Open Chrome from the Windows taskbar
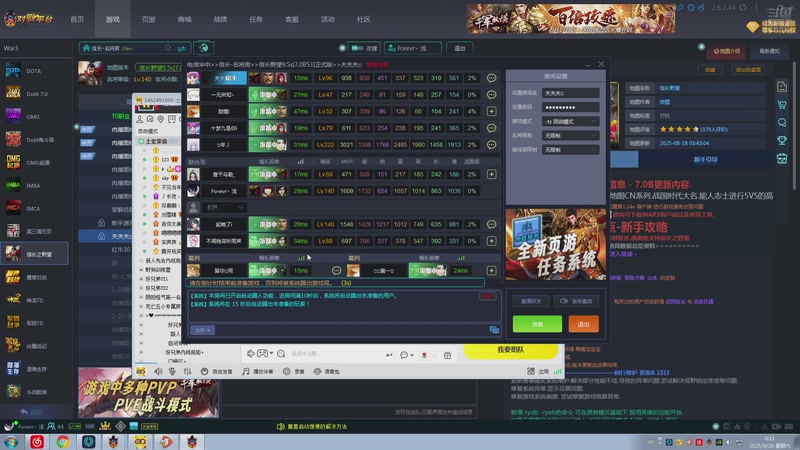Image resolution: width=800 pixels, height=450 pixels. click(63, 441)
